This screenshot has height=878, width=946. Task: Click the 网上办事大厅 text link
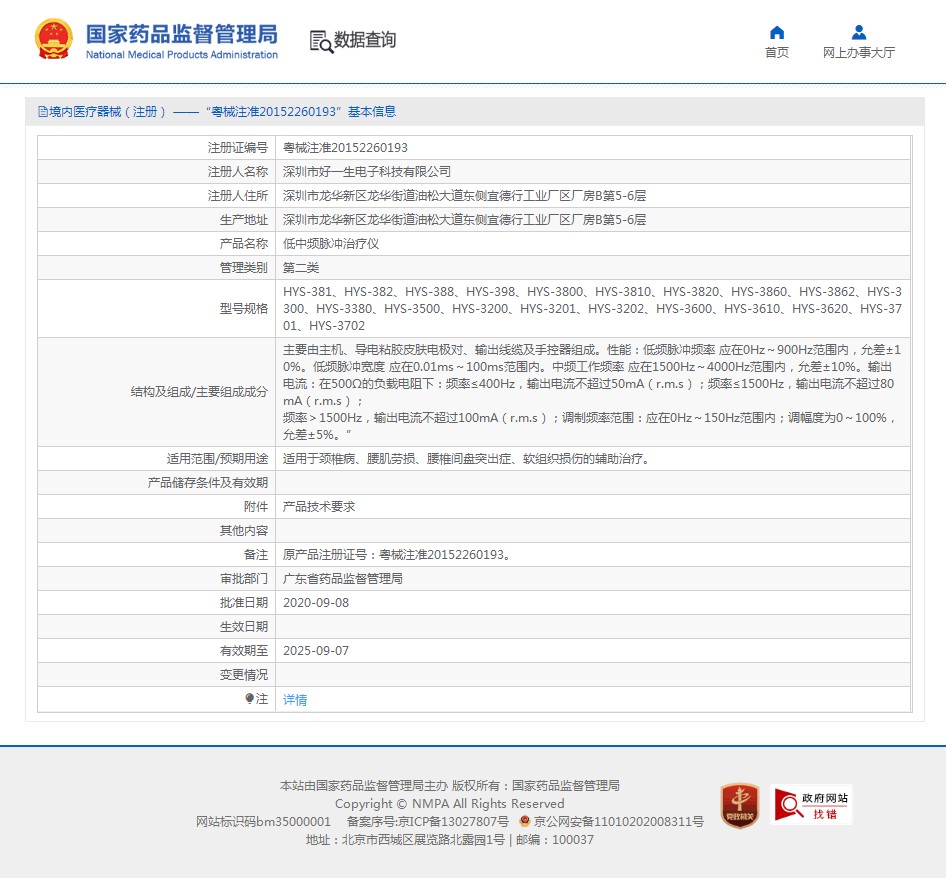859,53
